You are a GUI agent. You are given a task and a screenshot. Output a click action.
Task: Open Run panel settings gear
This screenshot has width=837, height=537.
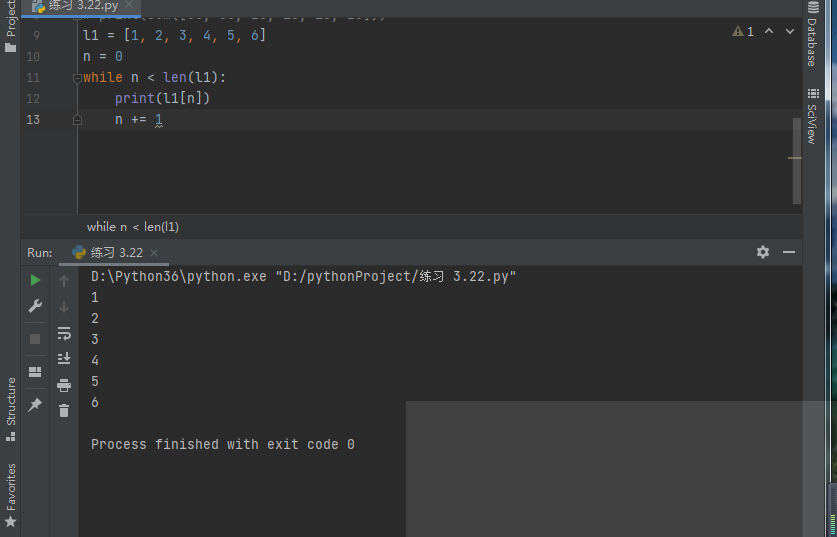[x=763, y=252]
